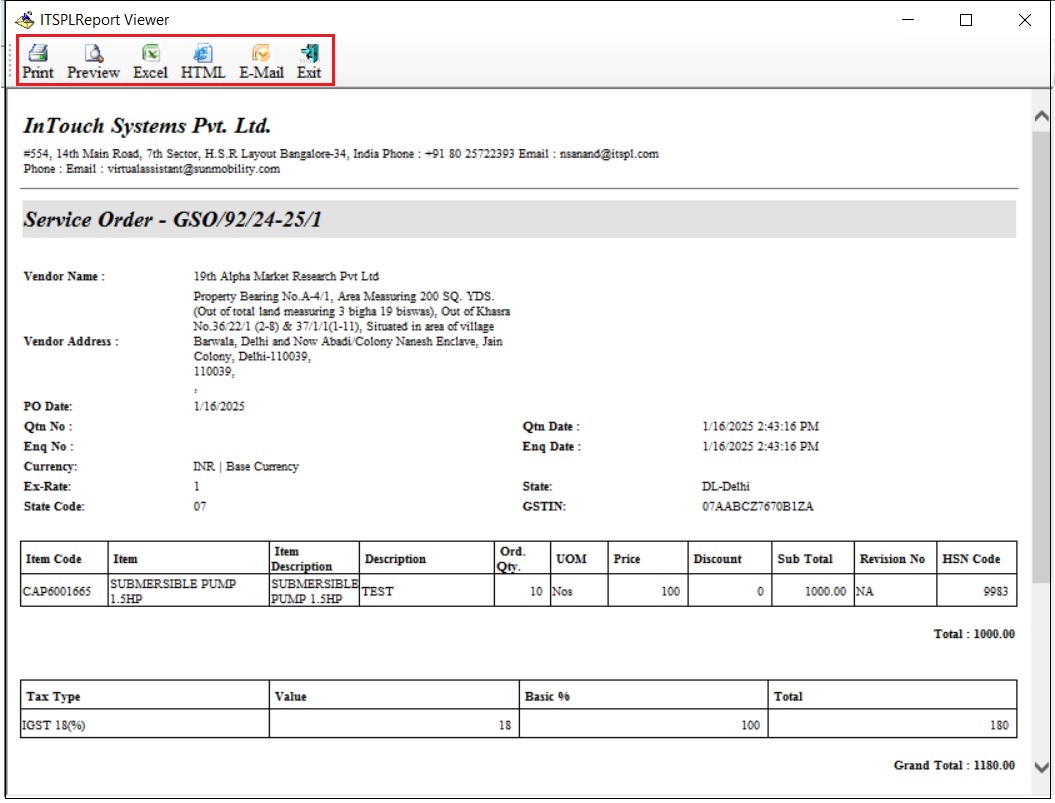Click the State value DL-Delhi

click(725, 486)
